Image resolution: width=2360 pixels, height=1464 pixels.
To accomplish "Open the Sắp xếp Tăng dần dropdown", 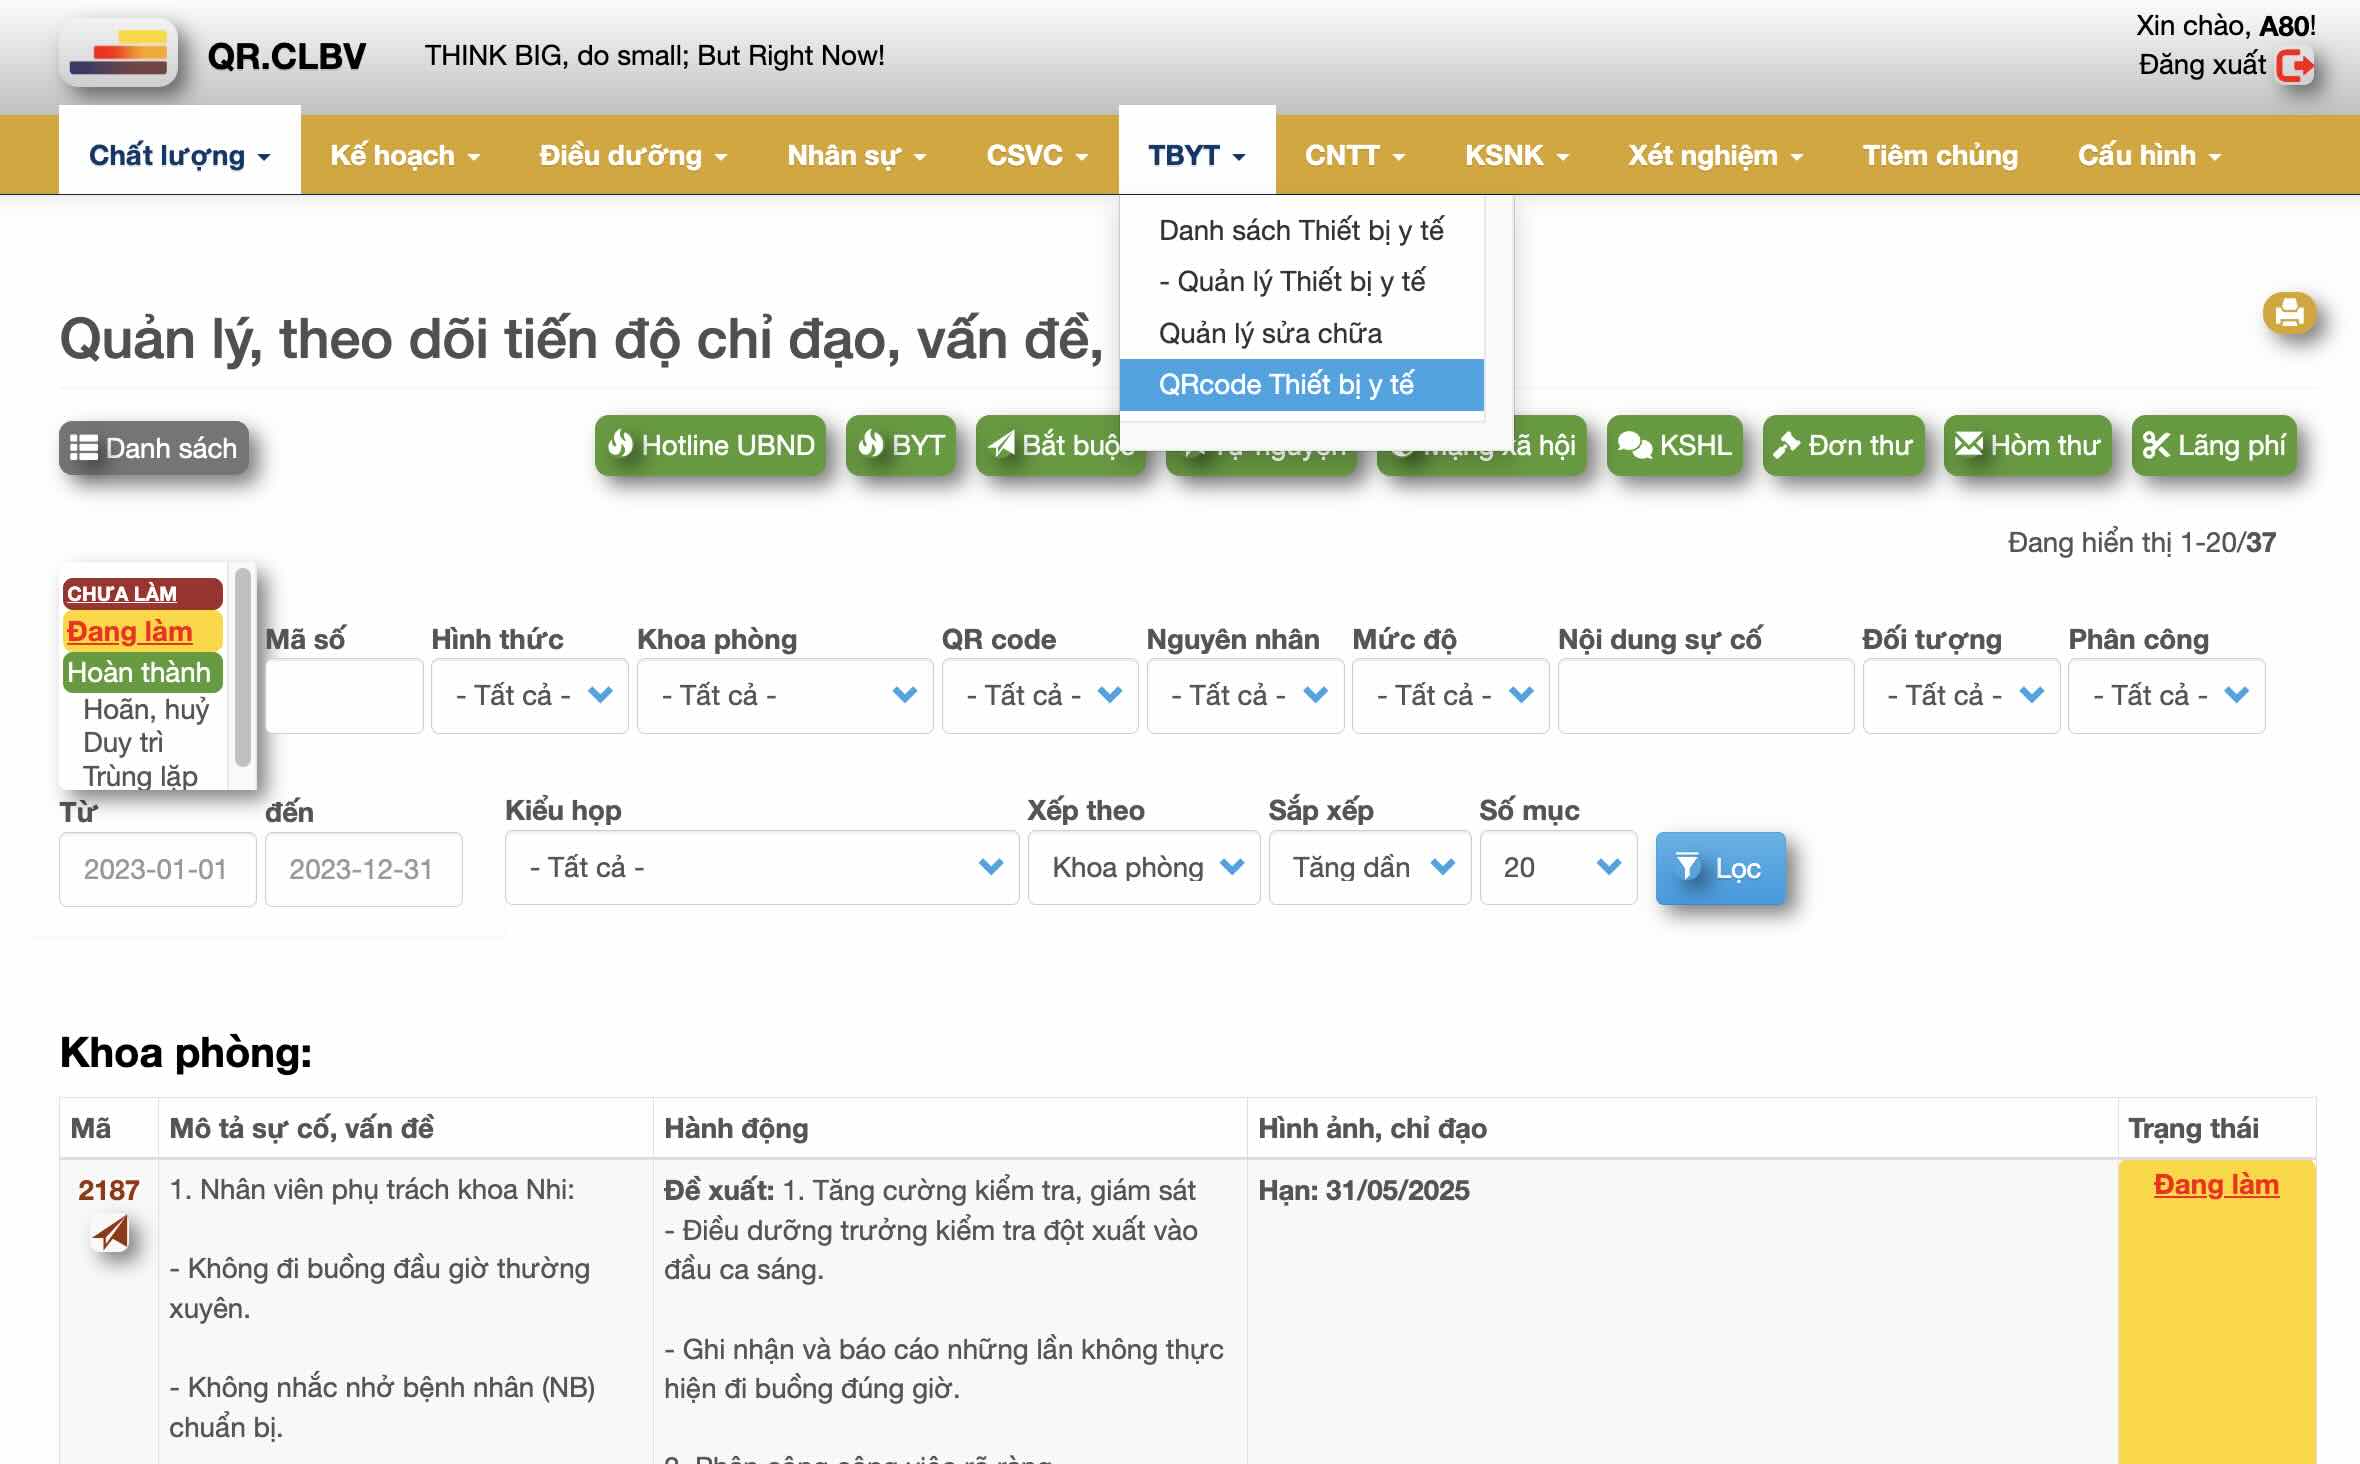I will (x=1368, y=867).
